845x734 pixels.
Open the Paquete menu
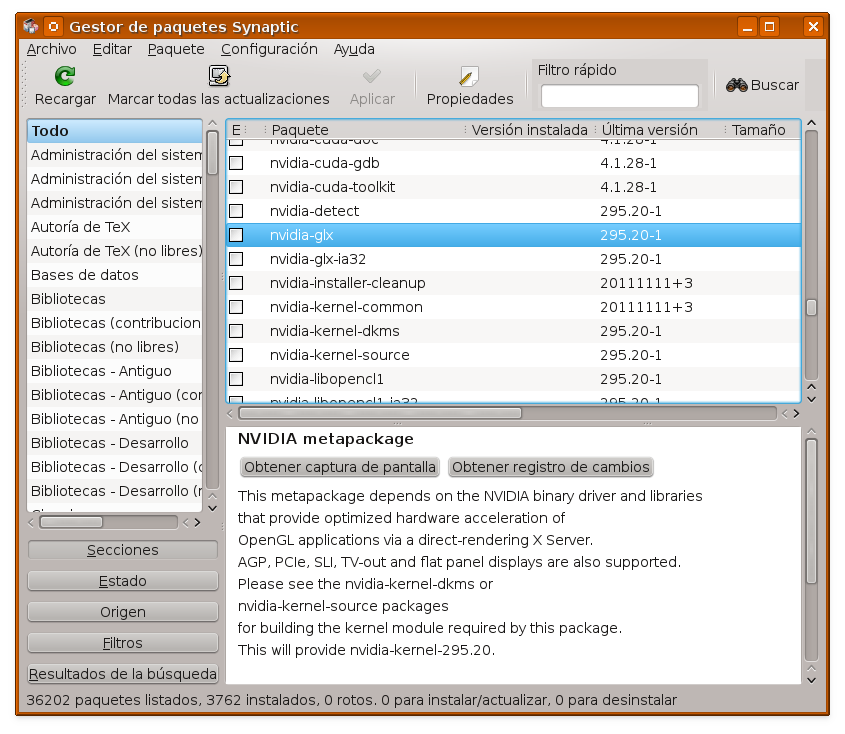point(176,49)
